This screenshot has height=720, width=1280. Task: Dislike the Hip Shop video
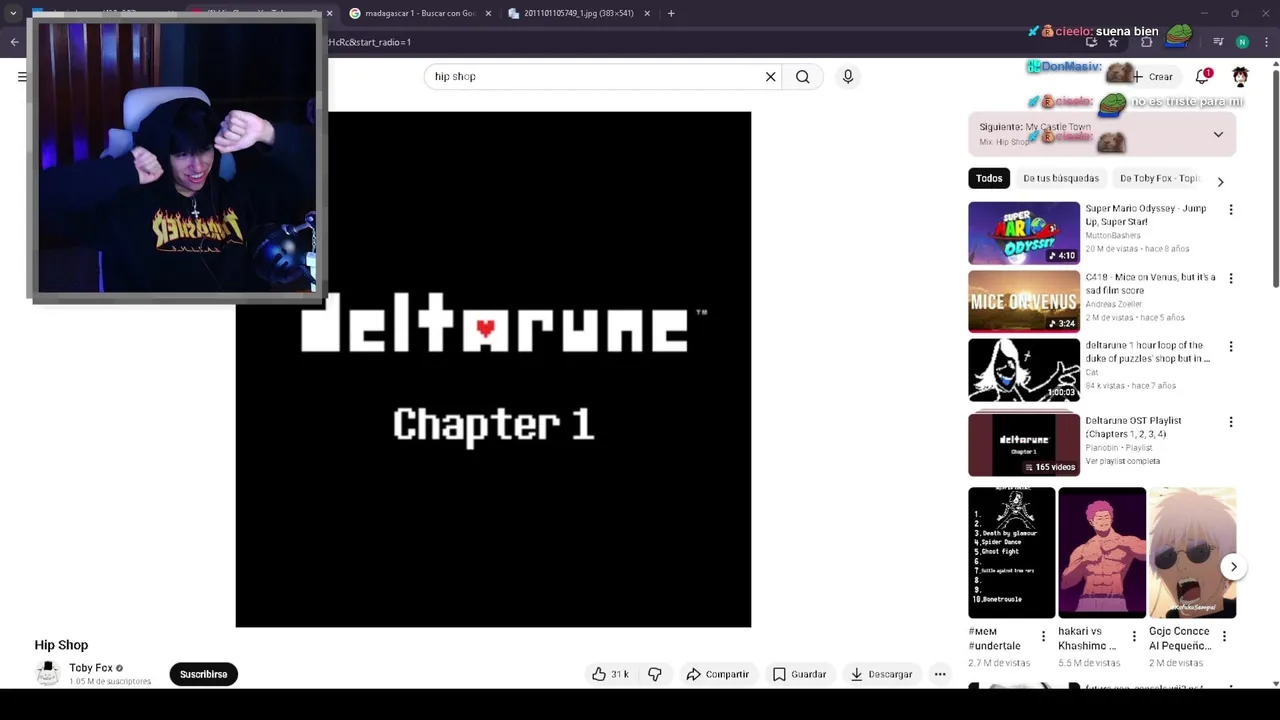coord(655,674)
